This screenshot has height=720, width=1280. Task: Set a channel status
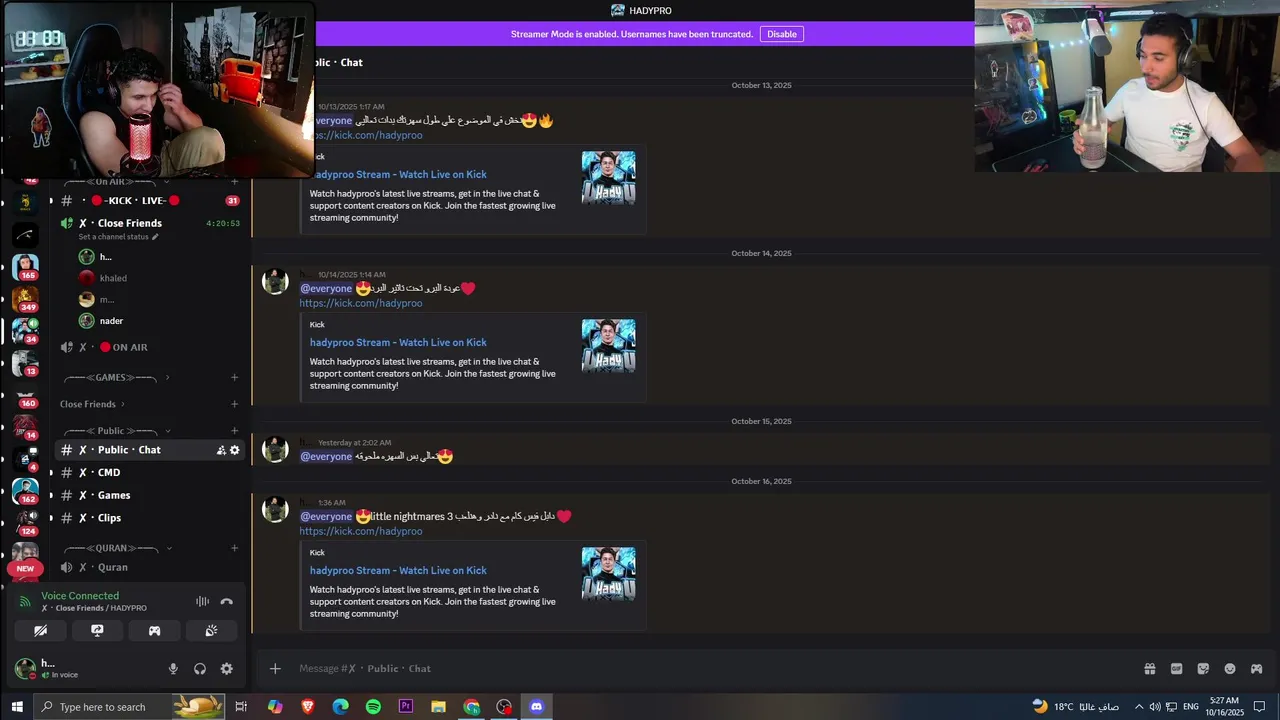coord(118,237)
